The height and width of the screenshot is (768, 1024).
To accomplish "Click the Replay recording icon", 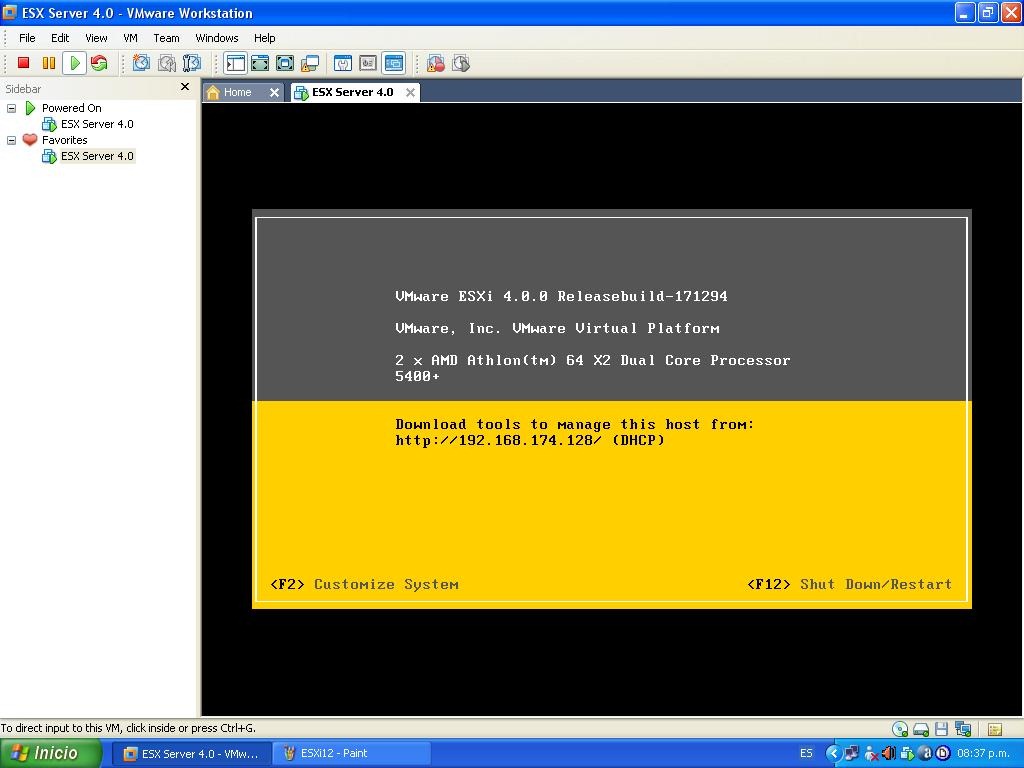I will point(461,63).
